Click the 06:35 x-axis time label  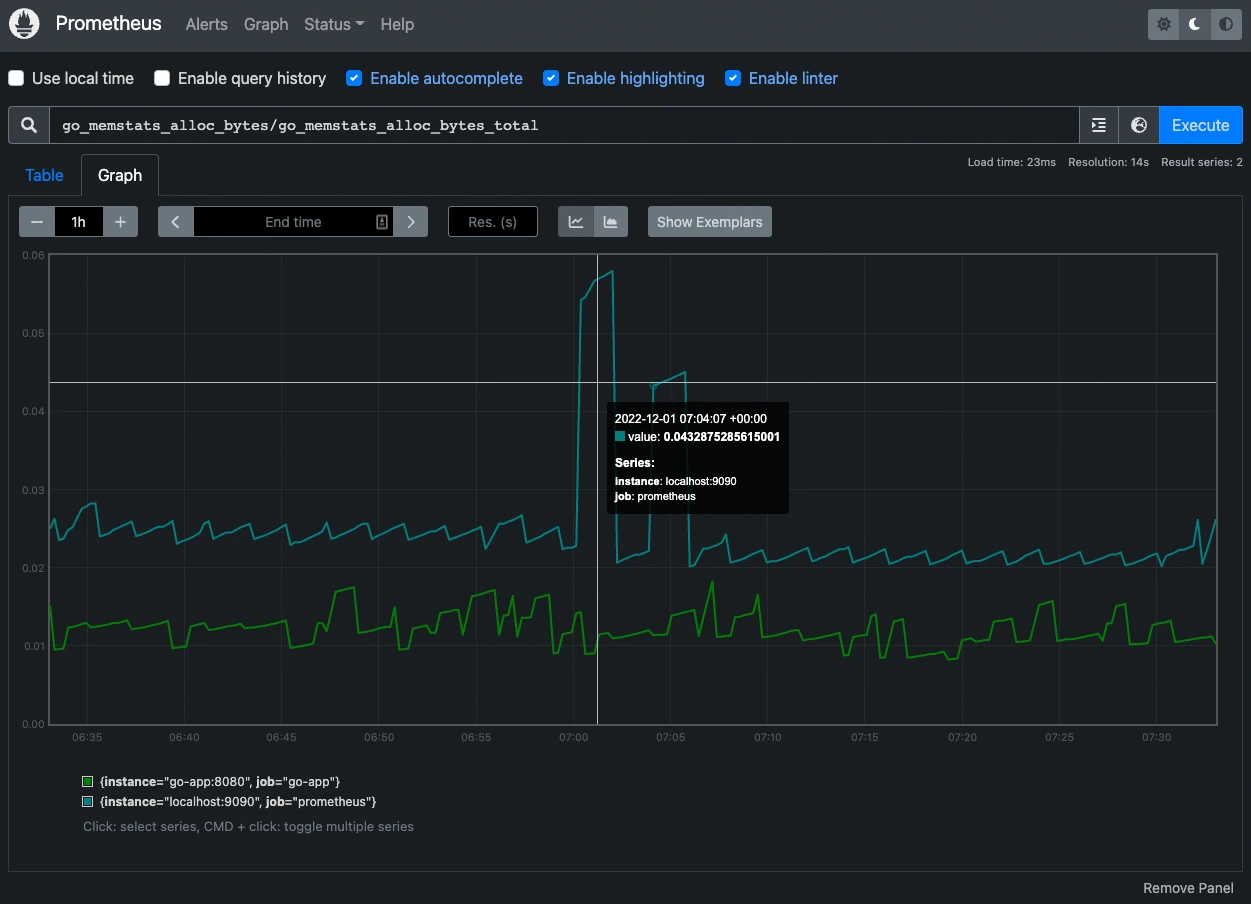pos(87,737)
